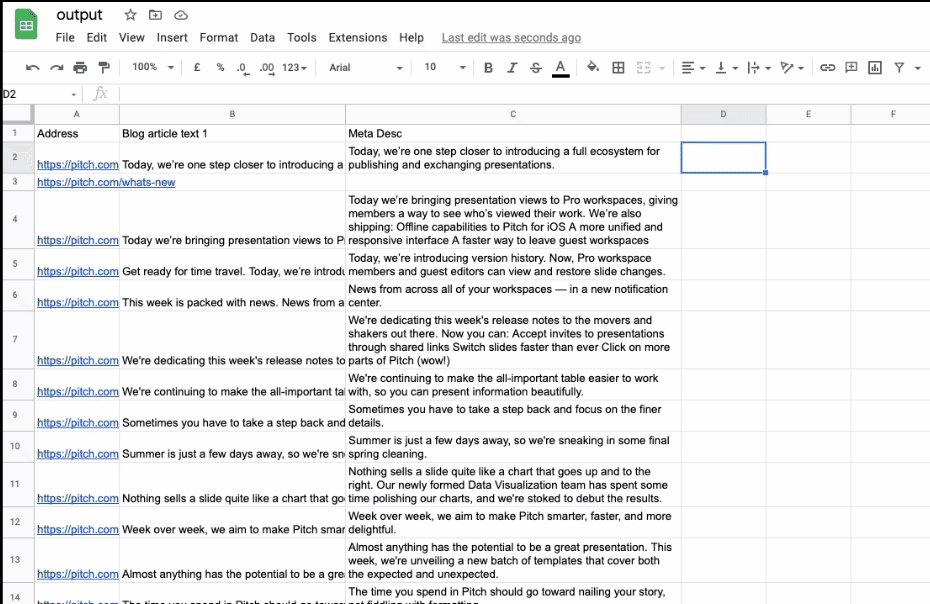Click the Move to folder icon
Image resolution: width=930 pixels, height=604 pixels.
[x=155, y=15]
